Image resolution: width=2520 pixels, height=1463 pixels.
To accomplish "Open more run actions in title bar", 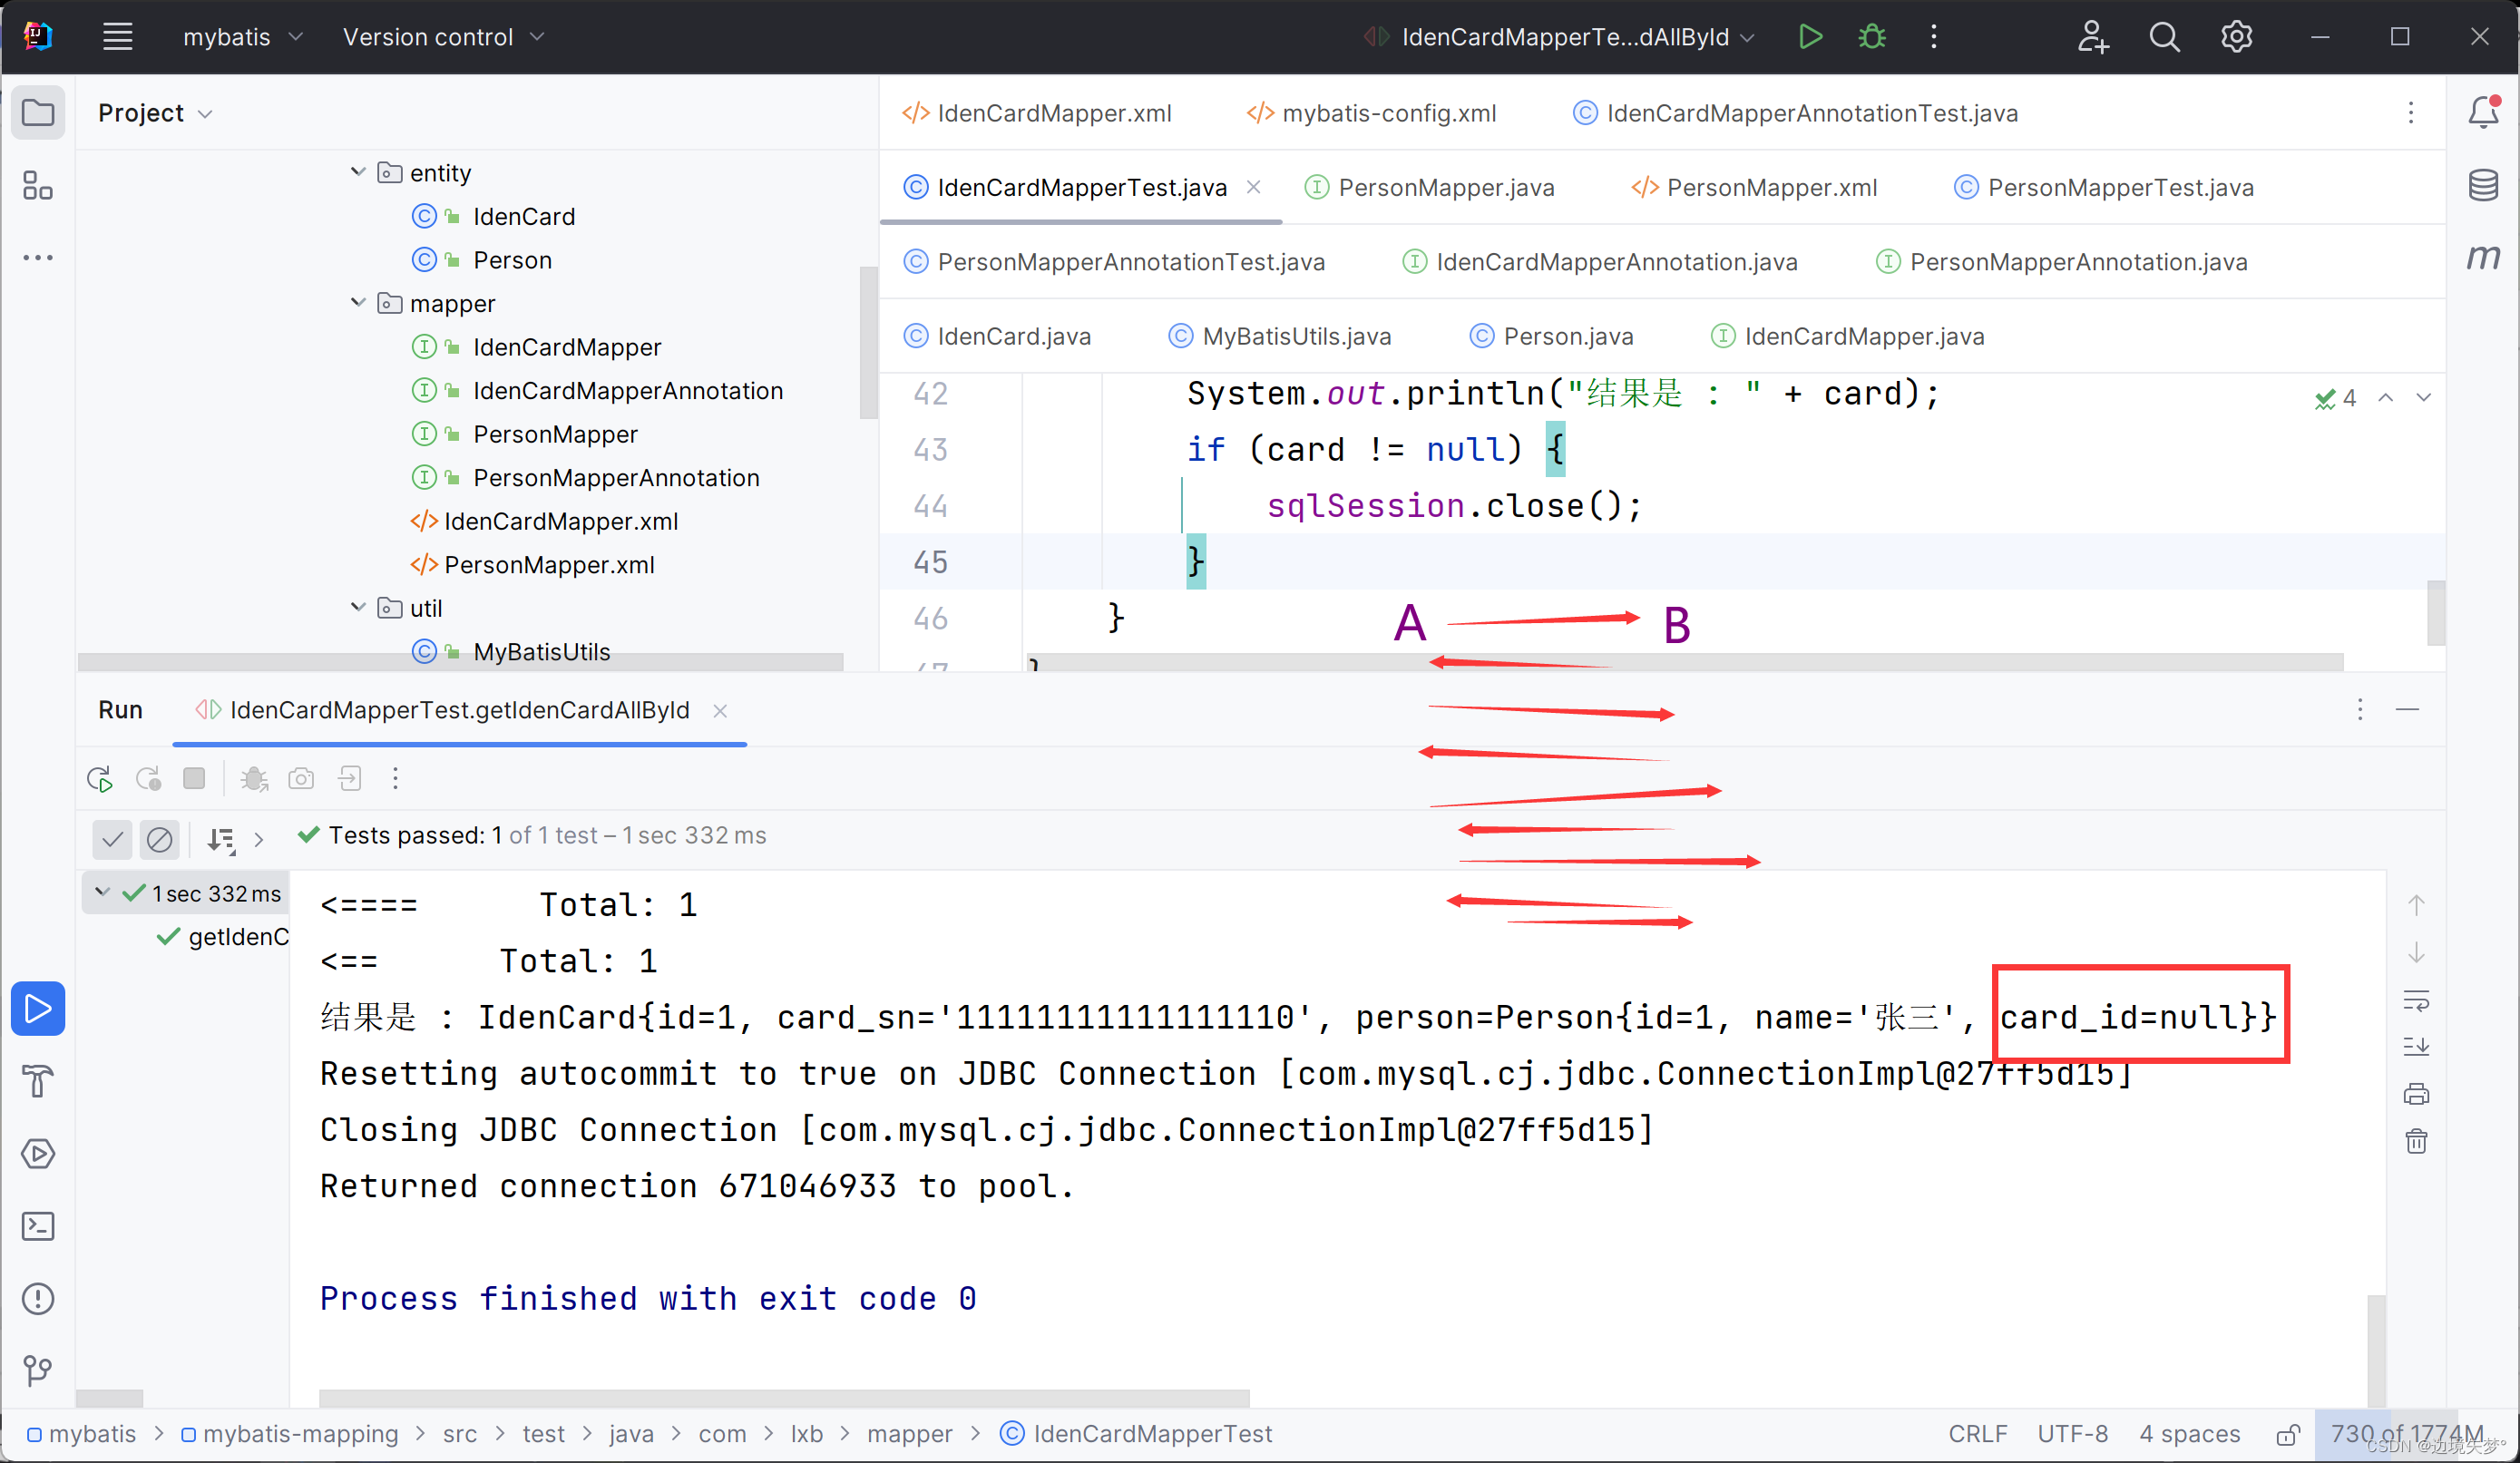I will (x=1934, y=37).
